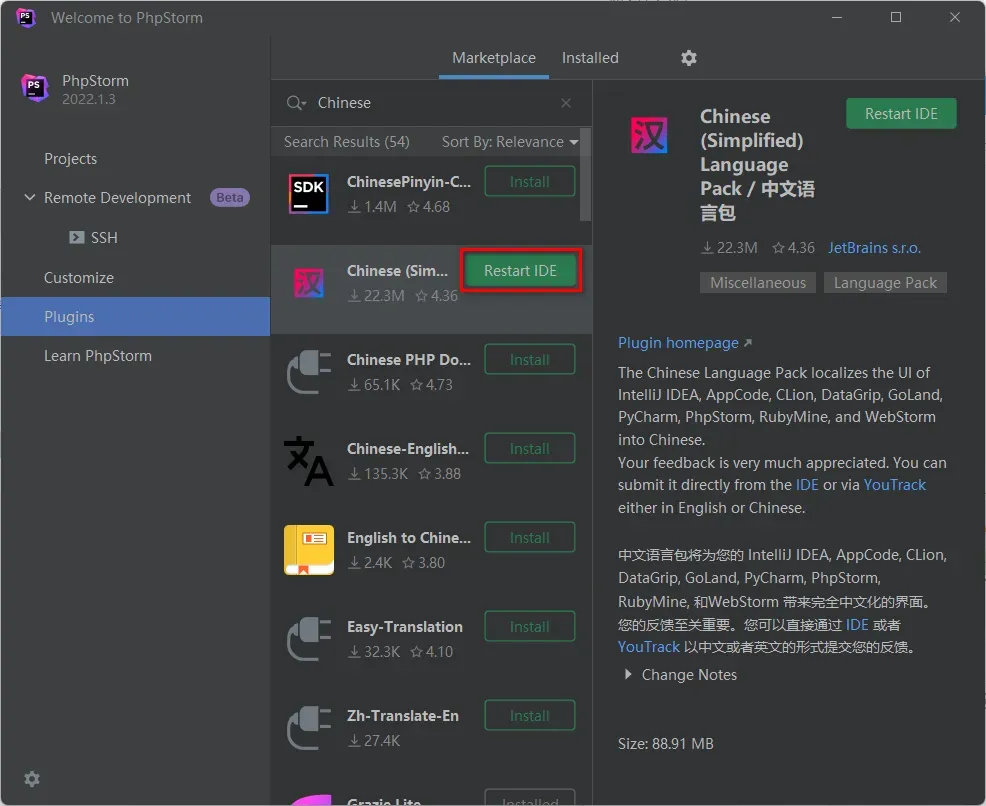
Task: Click the English to Chine... yellow book icon
Action: pyautogui.click(x=309, y=550)
